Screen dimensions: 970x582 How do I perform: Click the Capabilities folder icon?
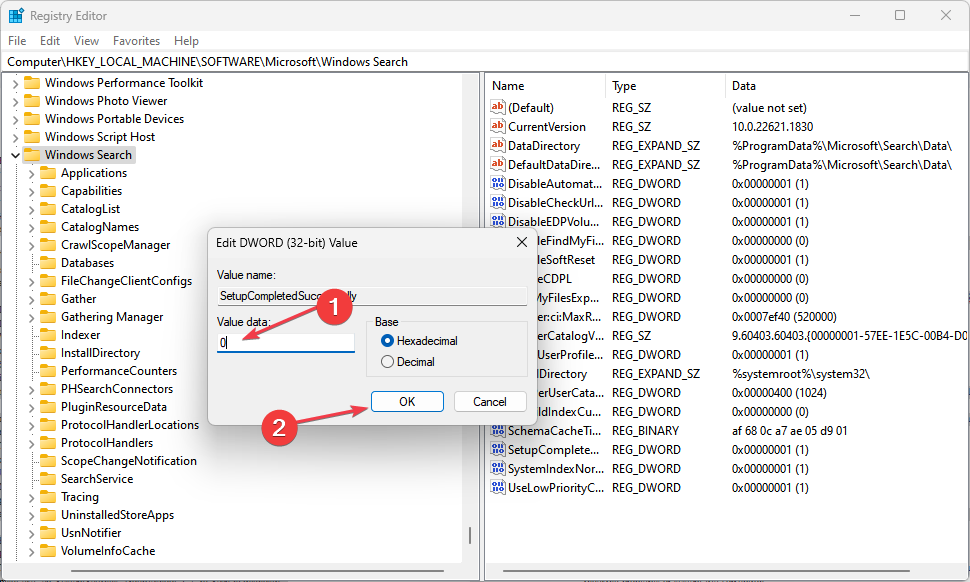pyautogui.click(x=48, y=190)
